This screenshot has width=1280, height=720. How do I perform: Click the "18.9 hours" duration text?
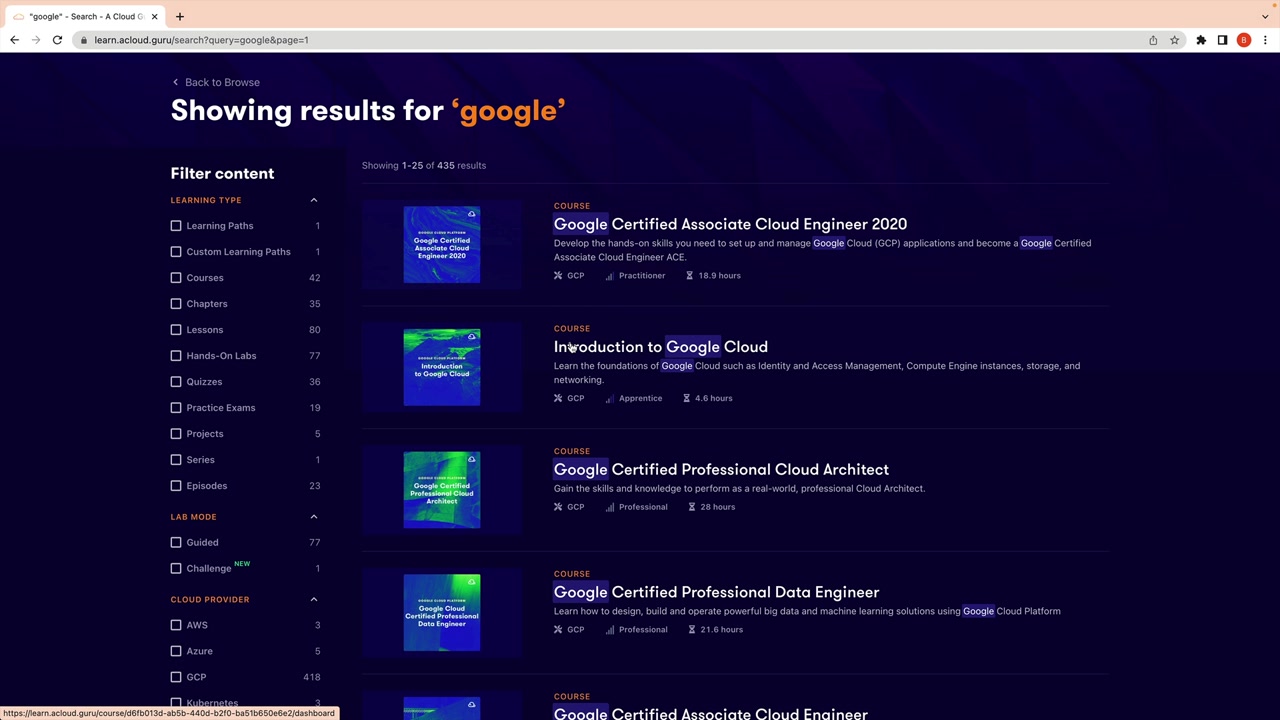tap(719, 276)
